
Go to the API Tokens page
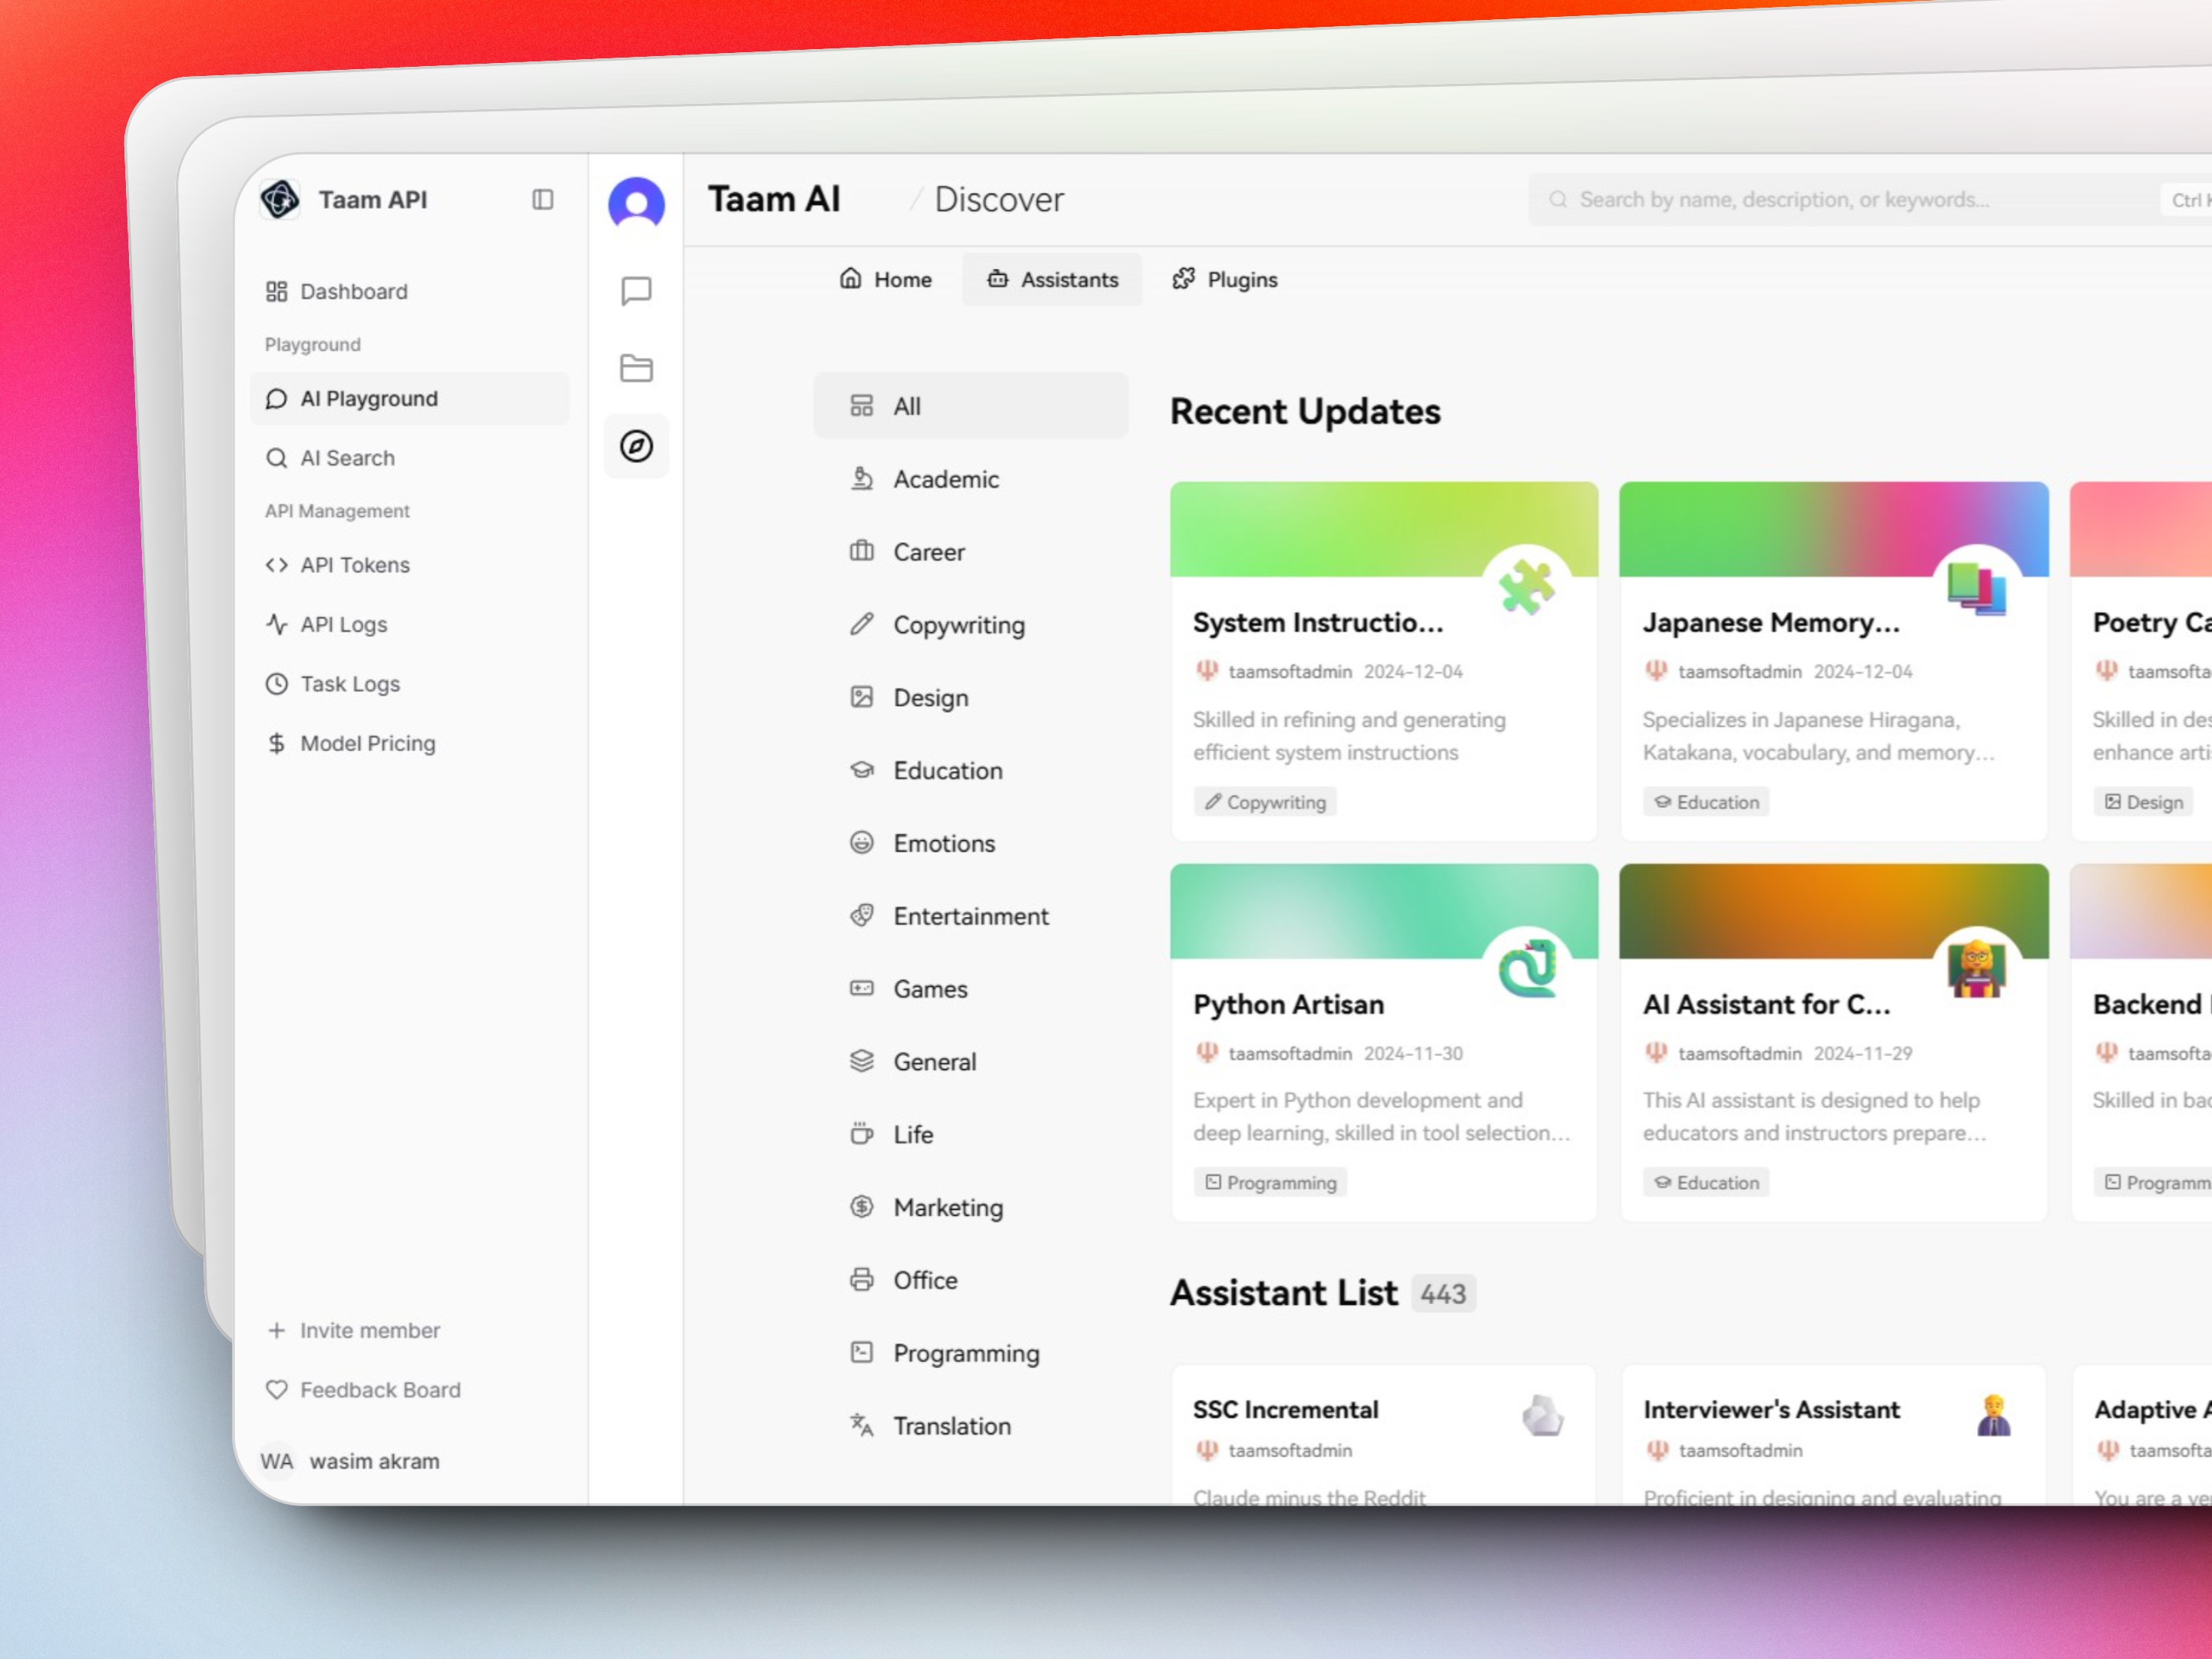point(354,565)
